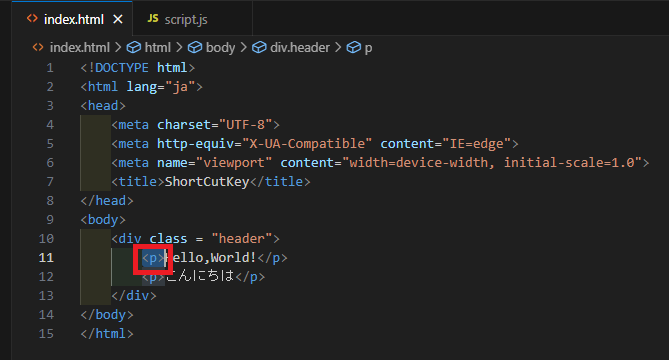
Task: Select p element in the breadcrumb
Action: click(x=368, y=48)
